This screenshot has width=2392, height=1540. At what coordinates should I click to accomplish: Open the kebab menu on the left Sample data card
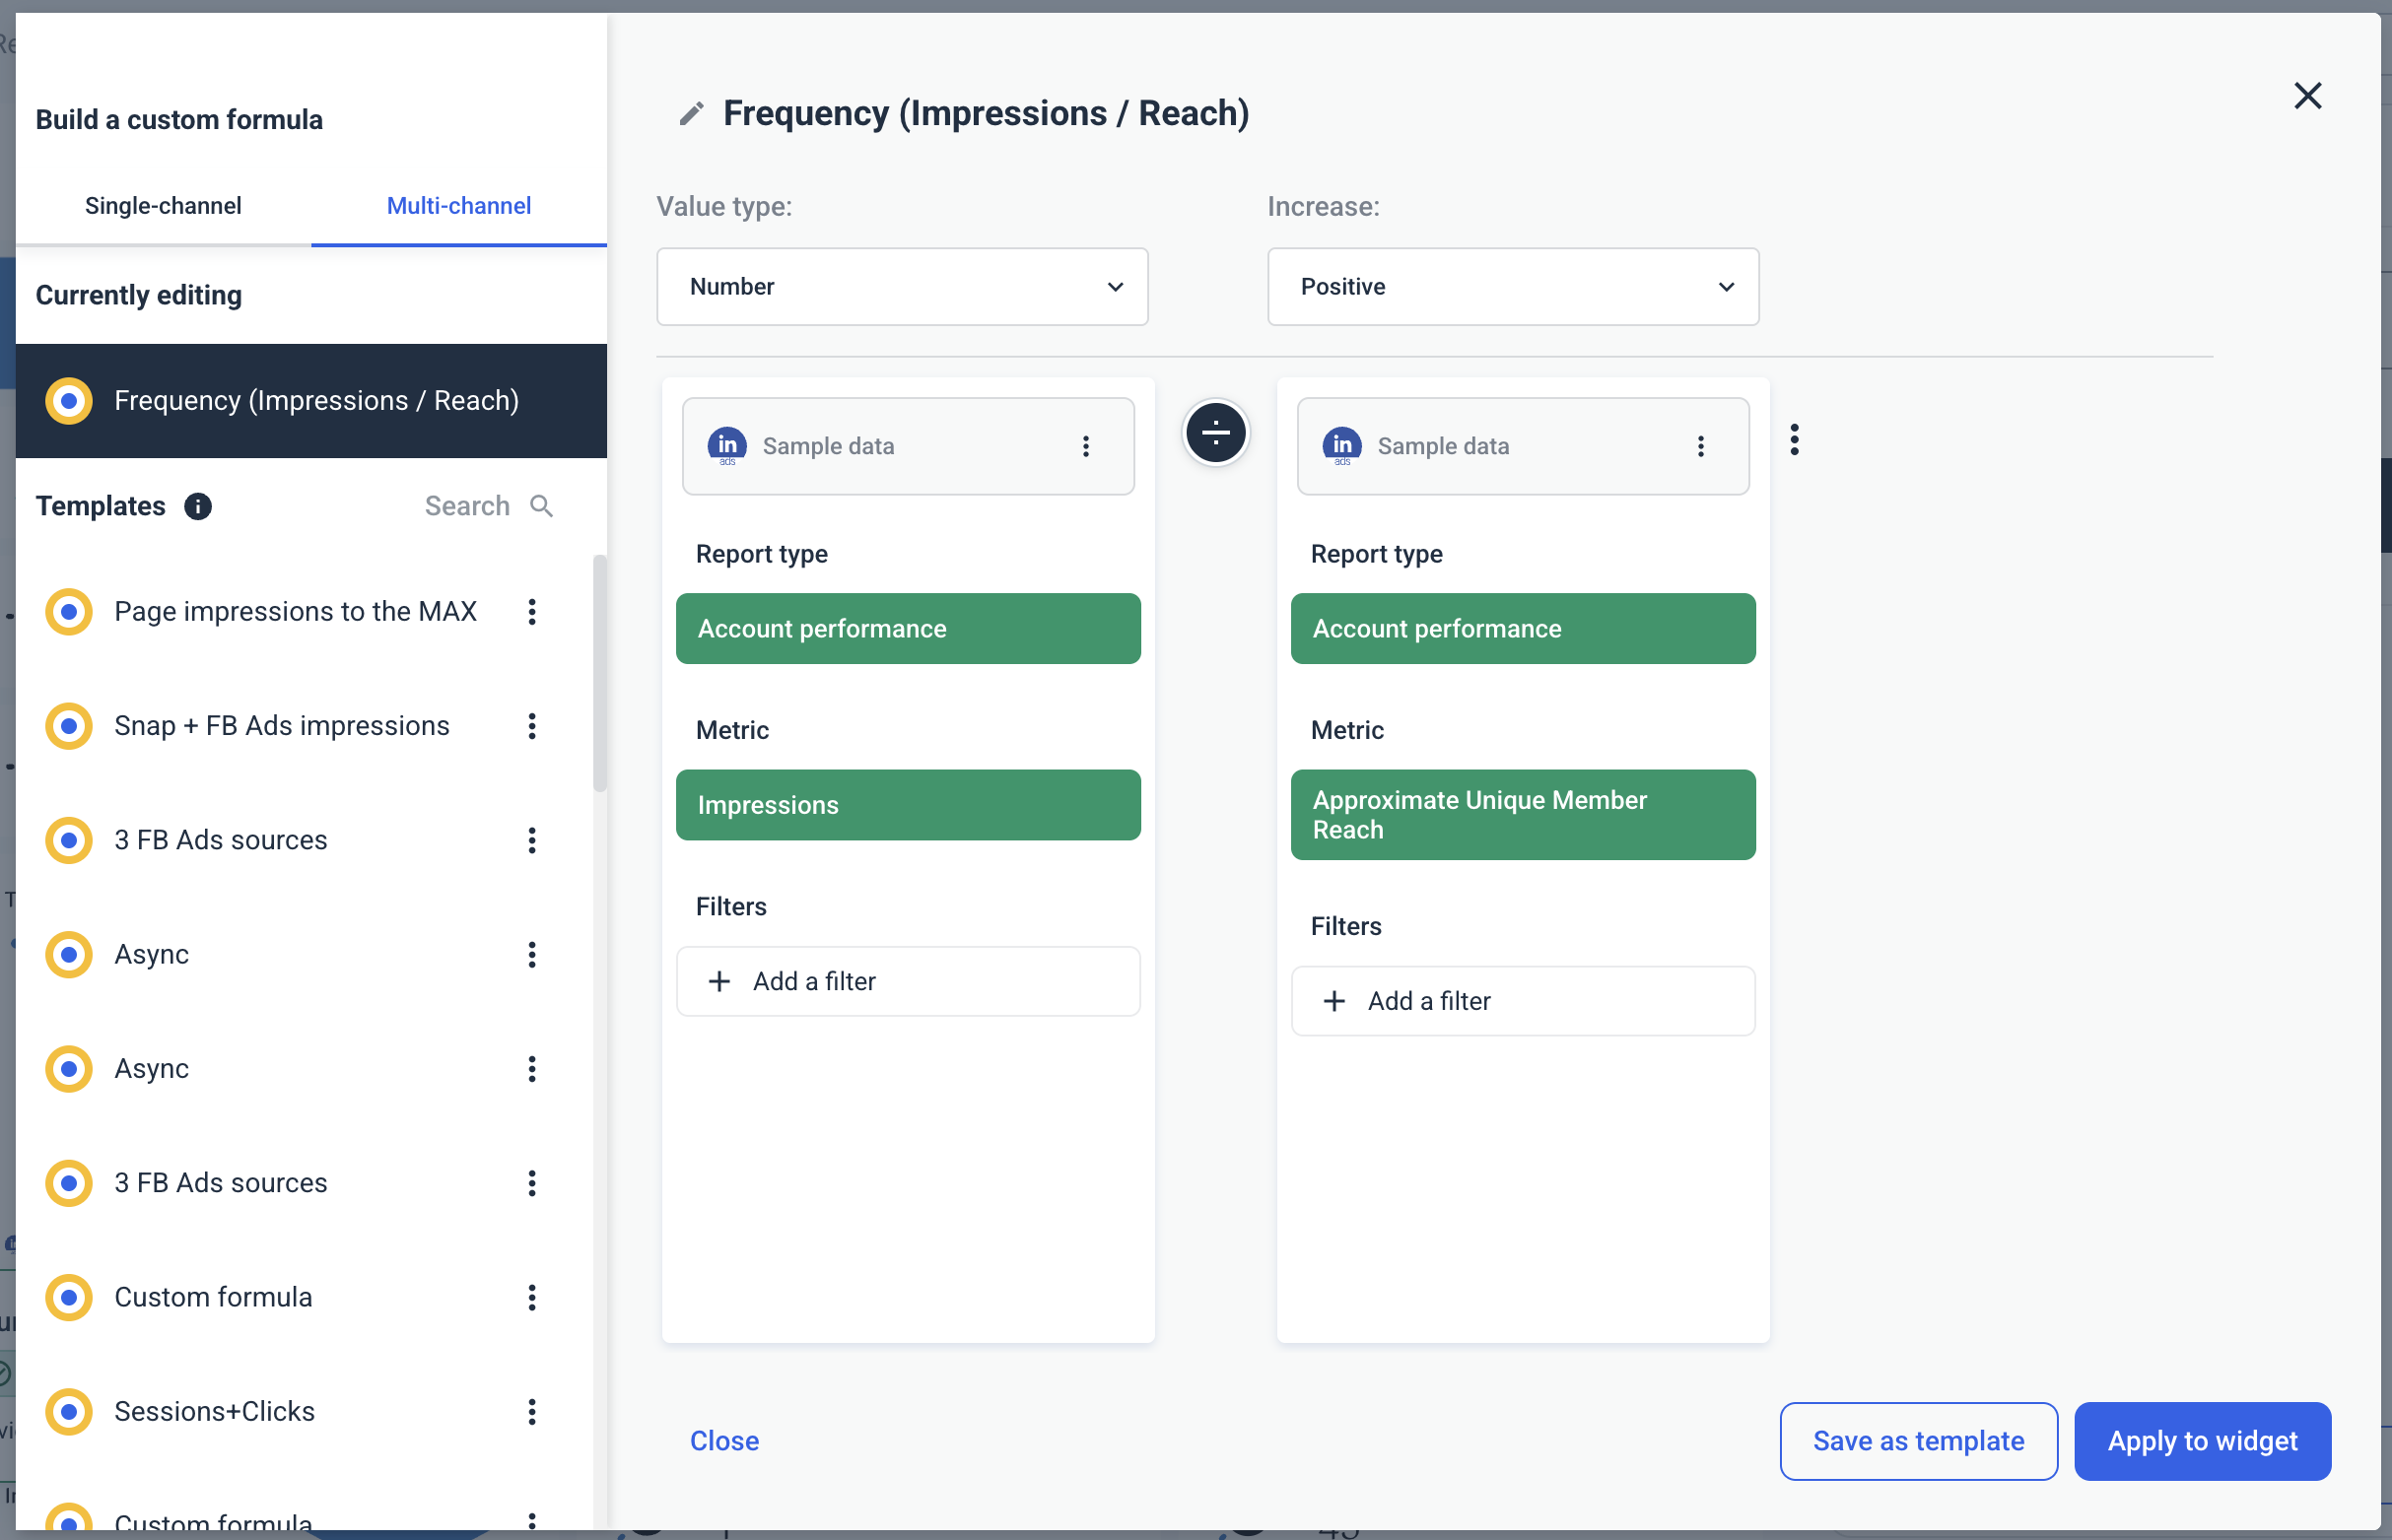coord(1086,446)
